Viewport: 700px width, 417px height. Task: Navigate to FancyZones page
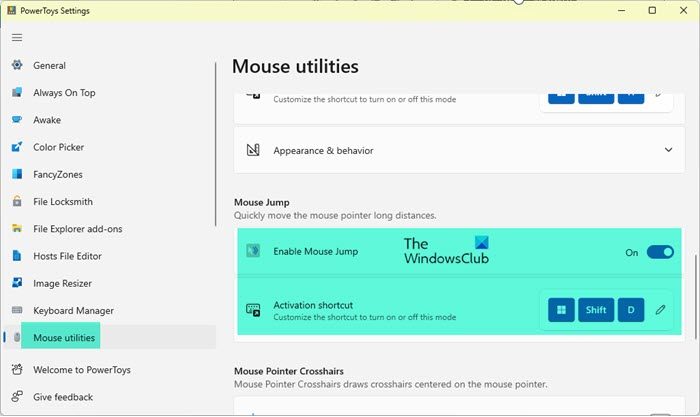58,174
